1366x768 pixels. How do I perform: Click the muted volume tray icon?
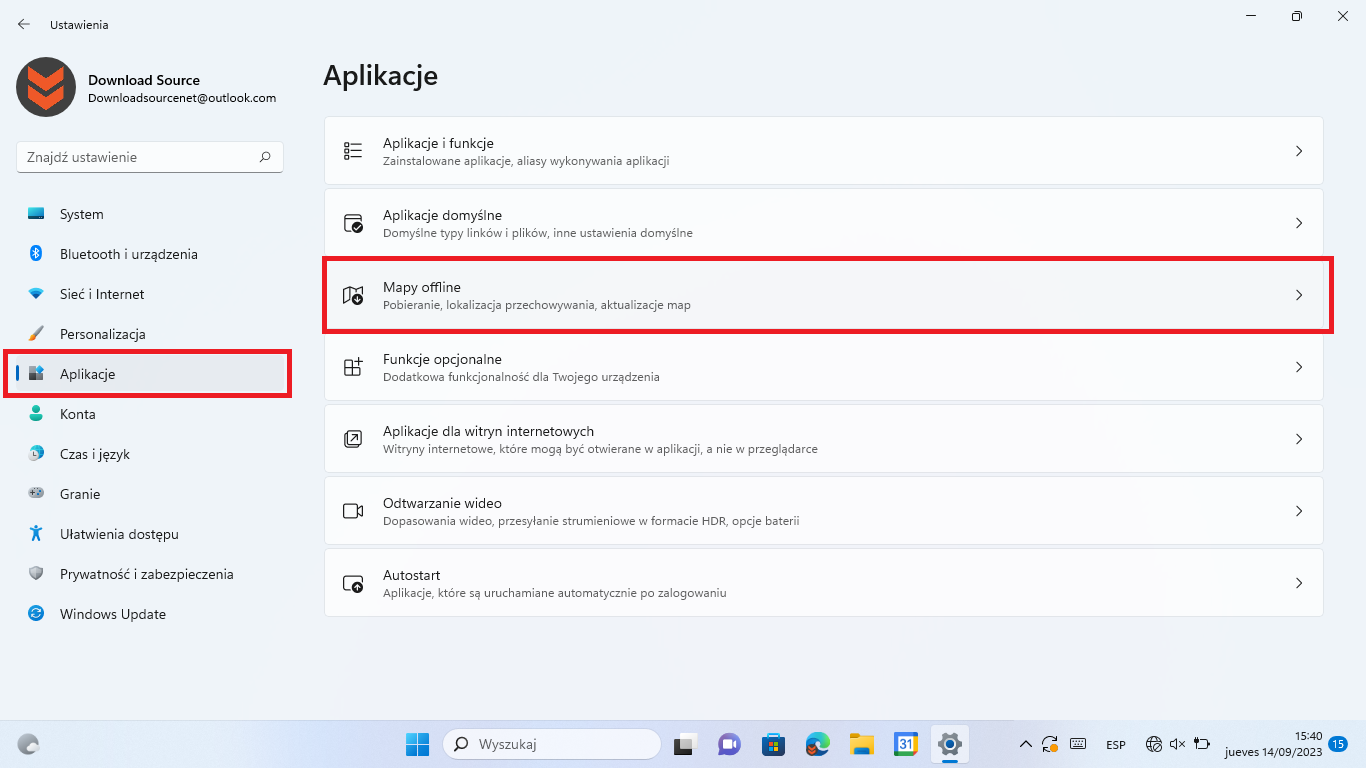[x=1177, y=744]
